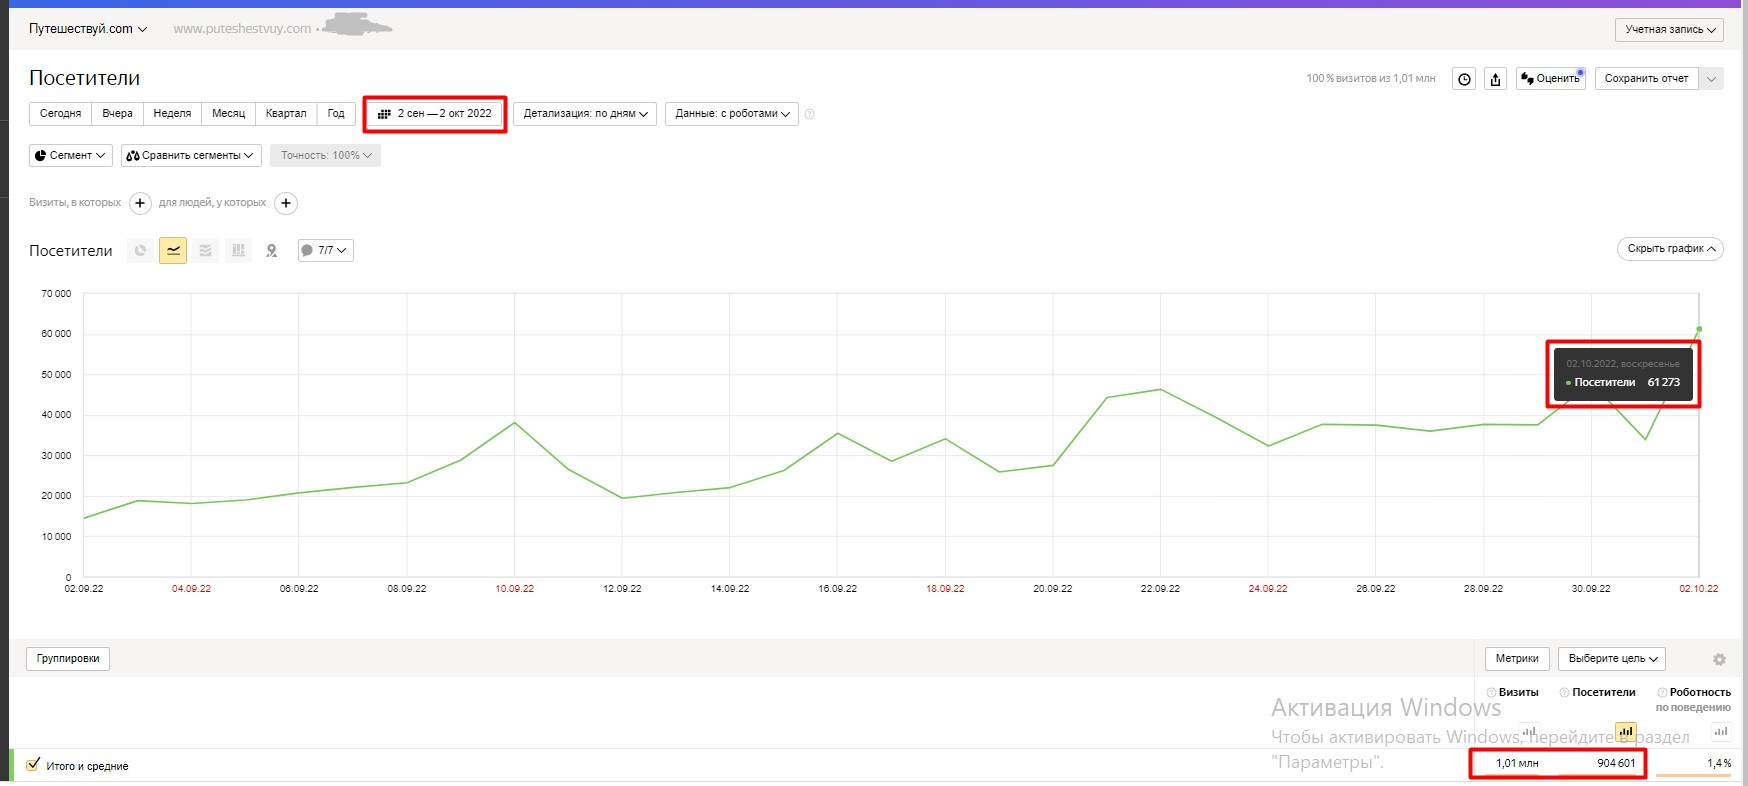The height and width of the screenshot is (786, 1748).
Task: Select the Неделя period tab
Action: [x=172, y=114]
